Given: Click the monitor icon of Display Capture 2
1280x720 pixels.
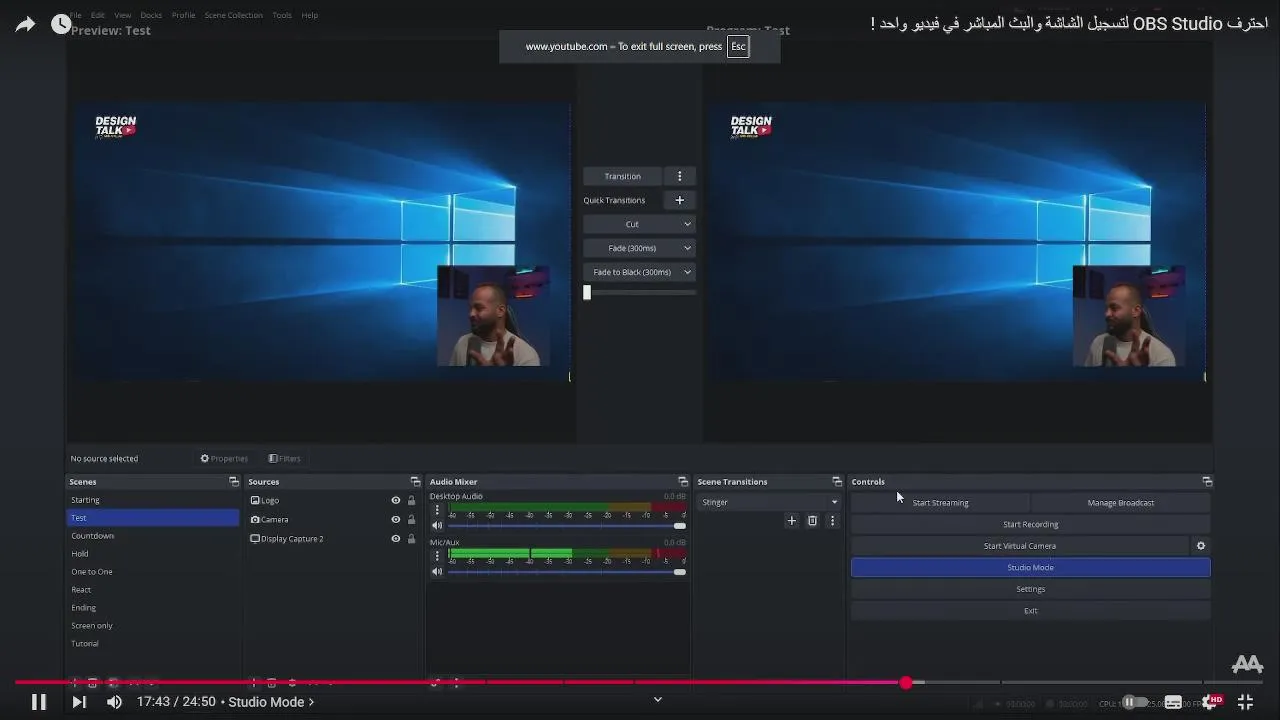Looking at the screenshot, I should [255, 539].
